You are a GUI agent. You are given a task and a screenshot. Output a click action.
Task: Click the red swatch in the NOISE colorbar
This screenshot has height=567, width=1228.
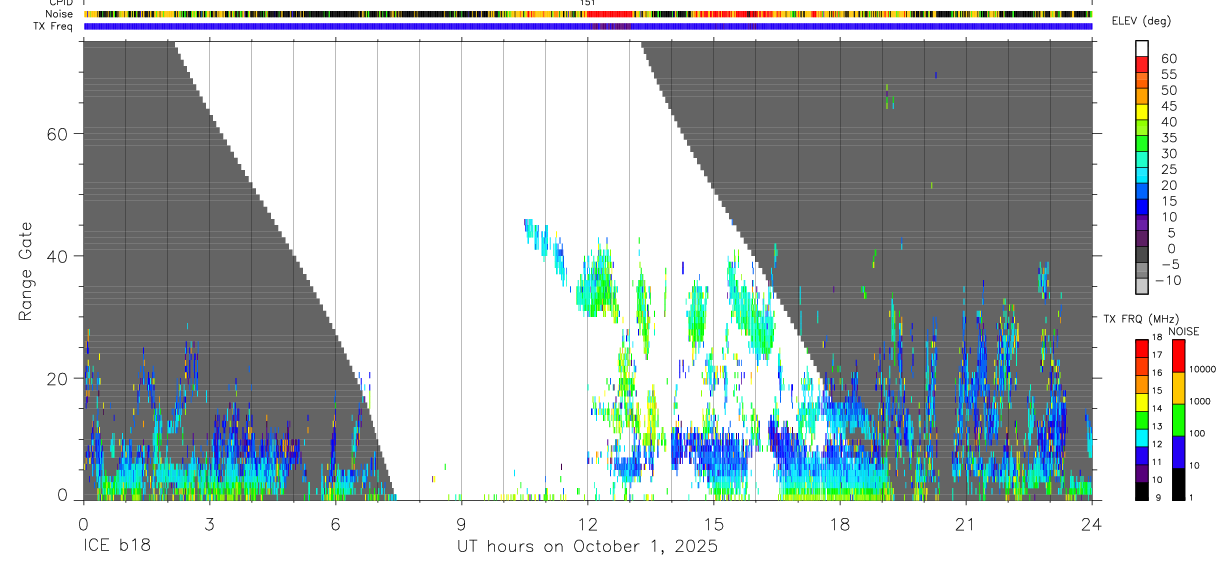pos(1179,354)
